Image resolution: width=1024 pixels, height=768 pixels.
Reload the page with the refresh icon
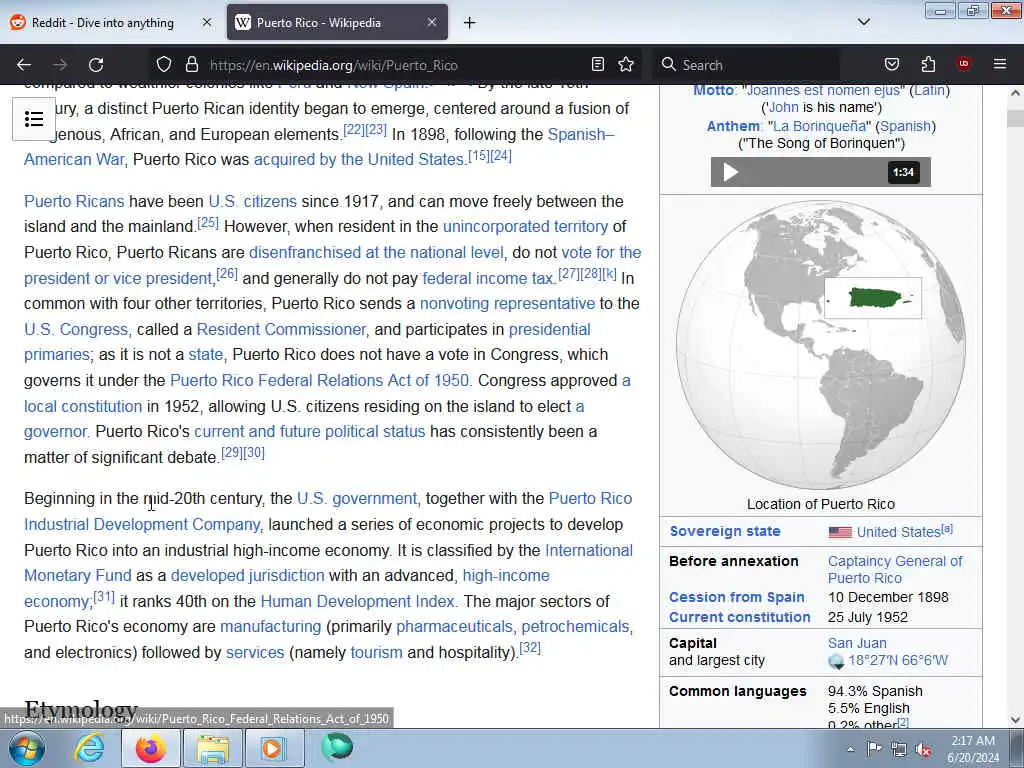pyautogui.click(x=96, y=65)
